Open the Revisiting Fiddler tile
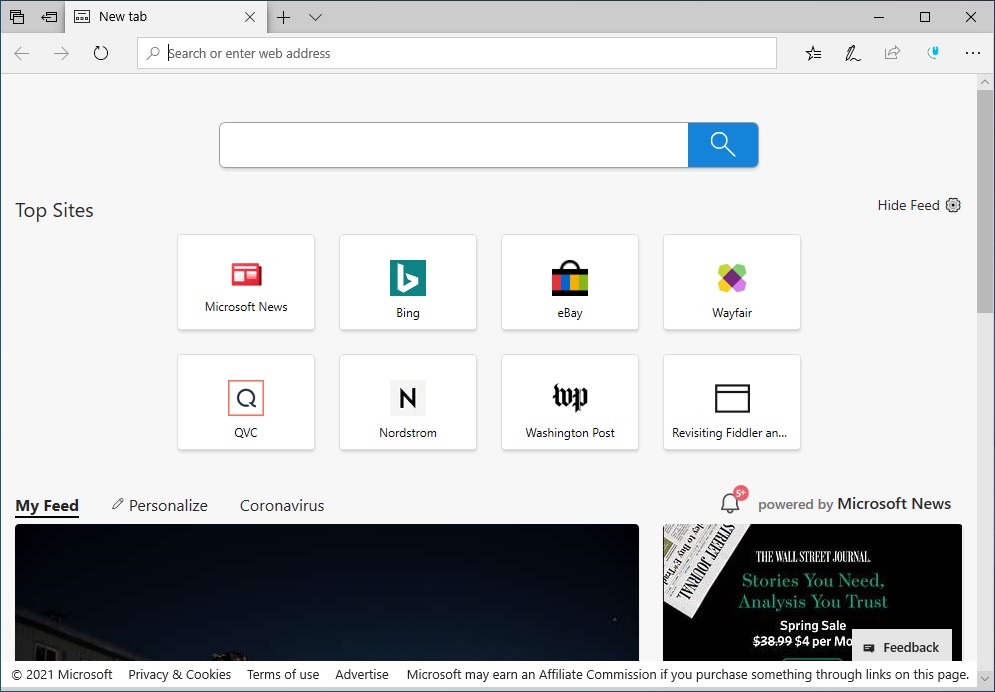 pyautogui.click(x=732, y=402)
